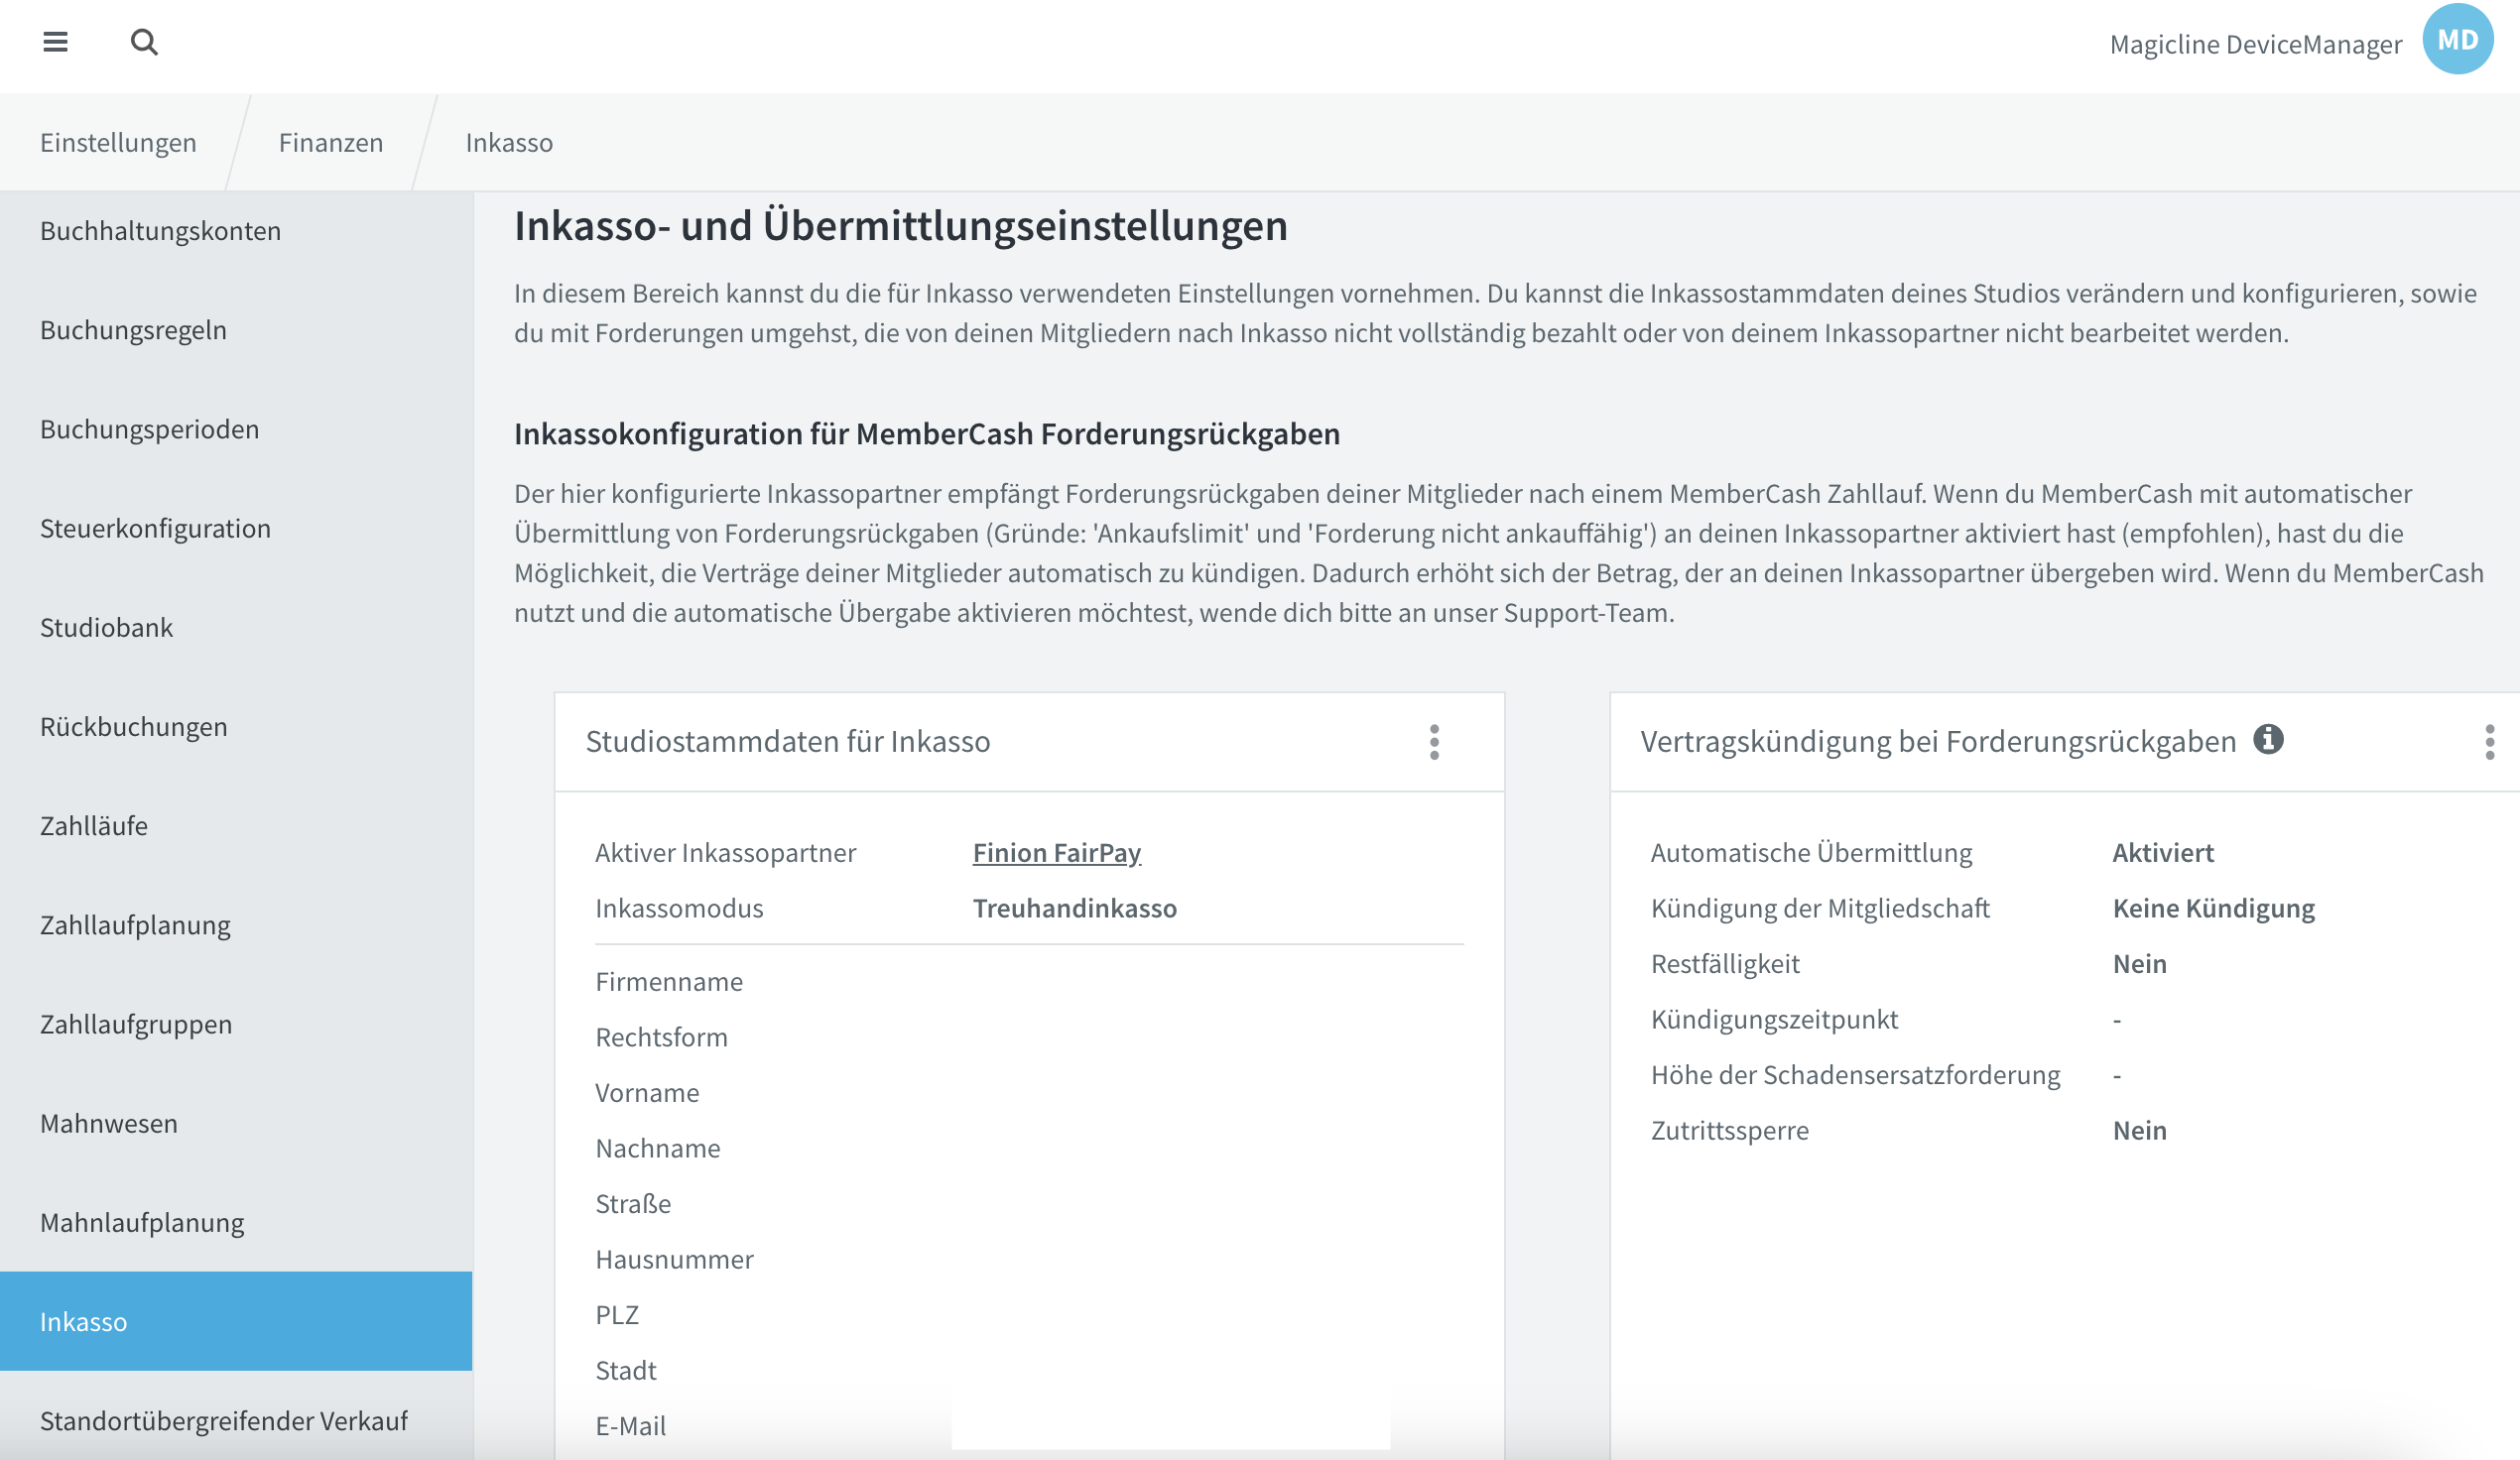The height and width of the screenshot is (1460, 2520).
Task: Click the Rechtsform label
Action: pos(661,1037)
